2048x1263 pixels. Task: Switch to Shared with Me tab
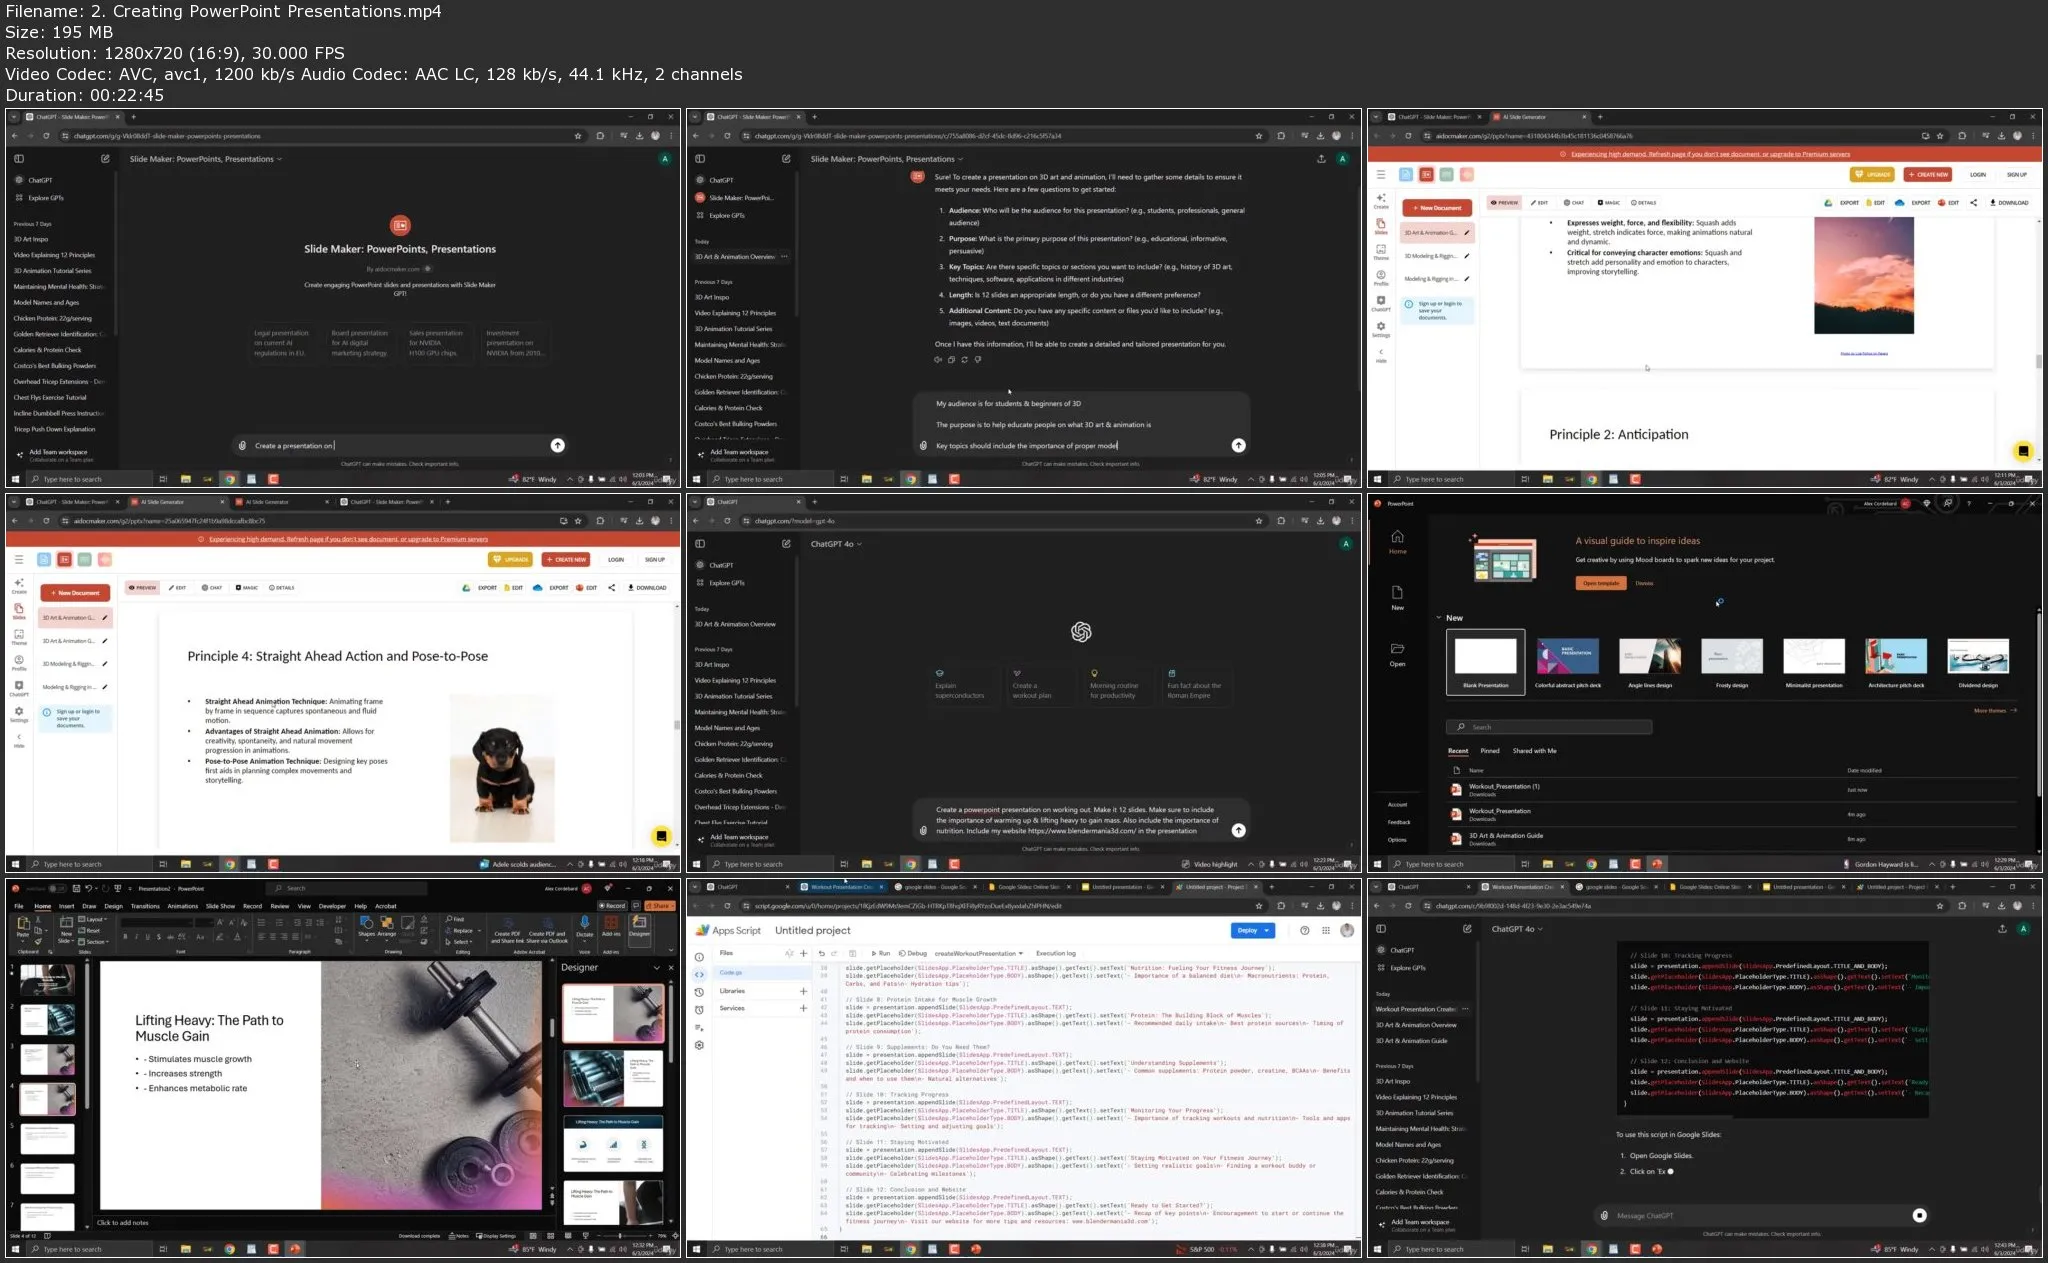click(x=1534, y=751)
